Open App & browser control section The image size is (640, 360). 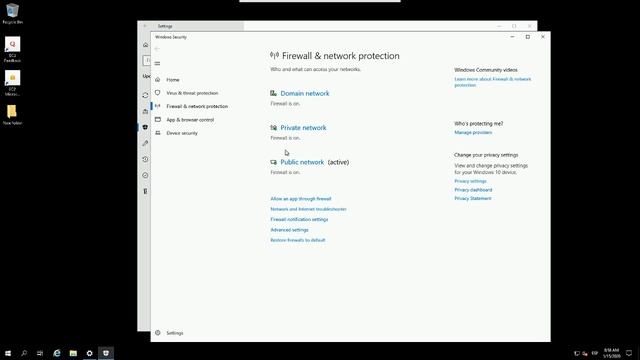tap(190, 120)
